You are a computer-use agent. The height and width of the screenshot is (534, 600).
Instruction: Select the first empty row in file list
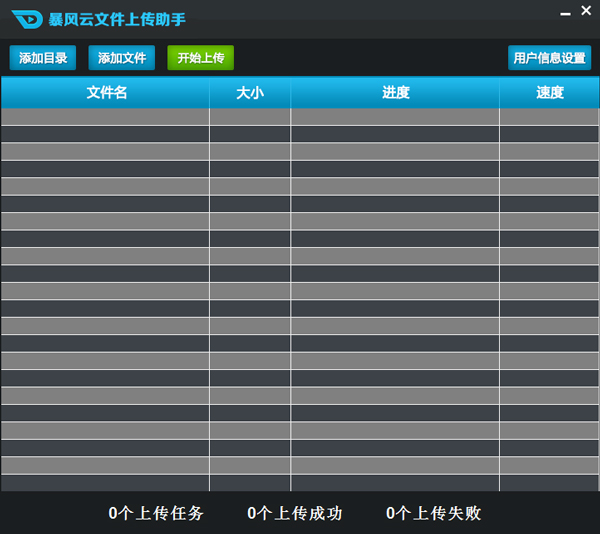click(300, 117)
